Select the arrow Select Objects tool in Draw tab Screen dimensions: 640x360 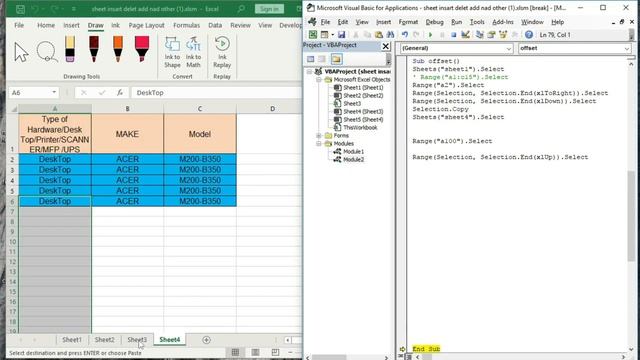pos(21,52)
